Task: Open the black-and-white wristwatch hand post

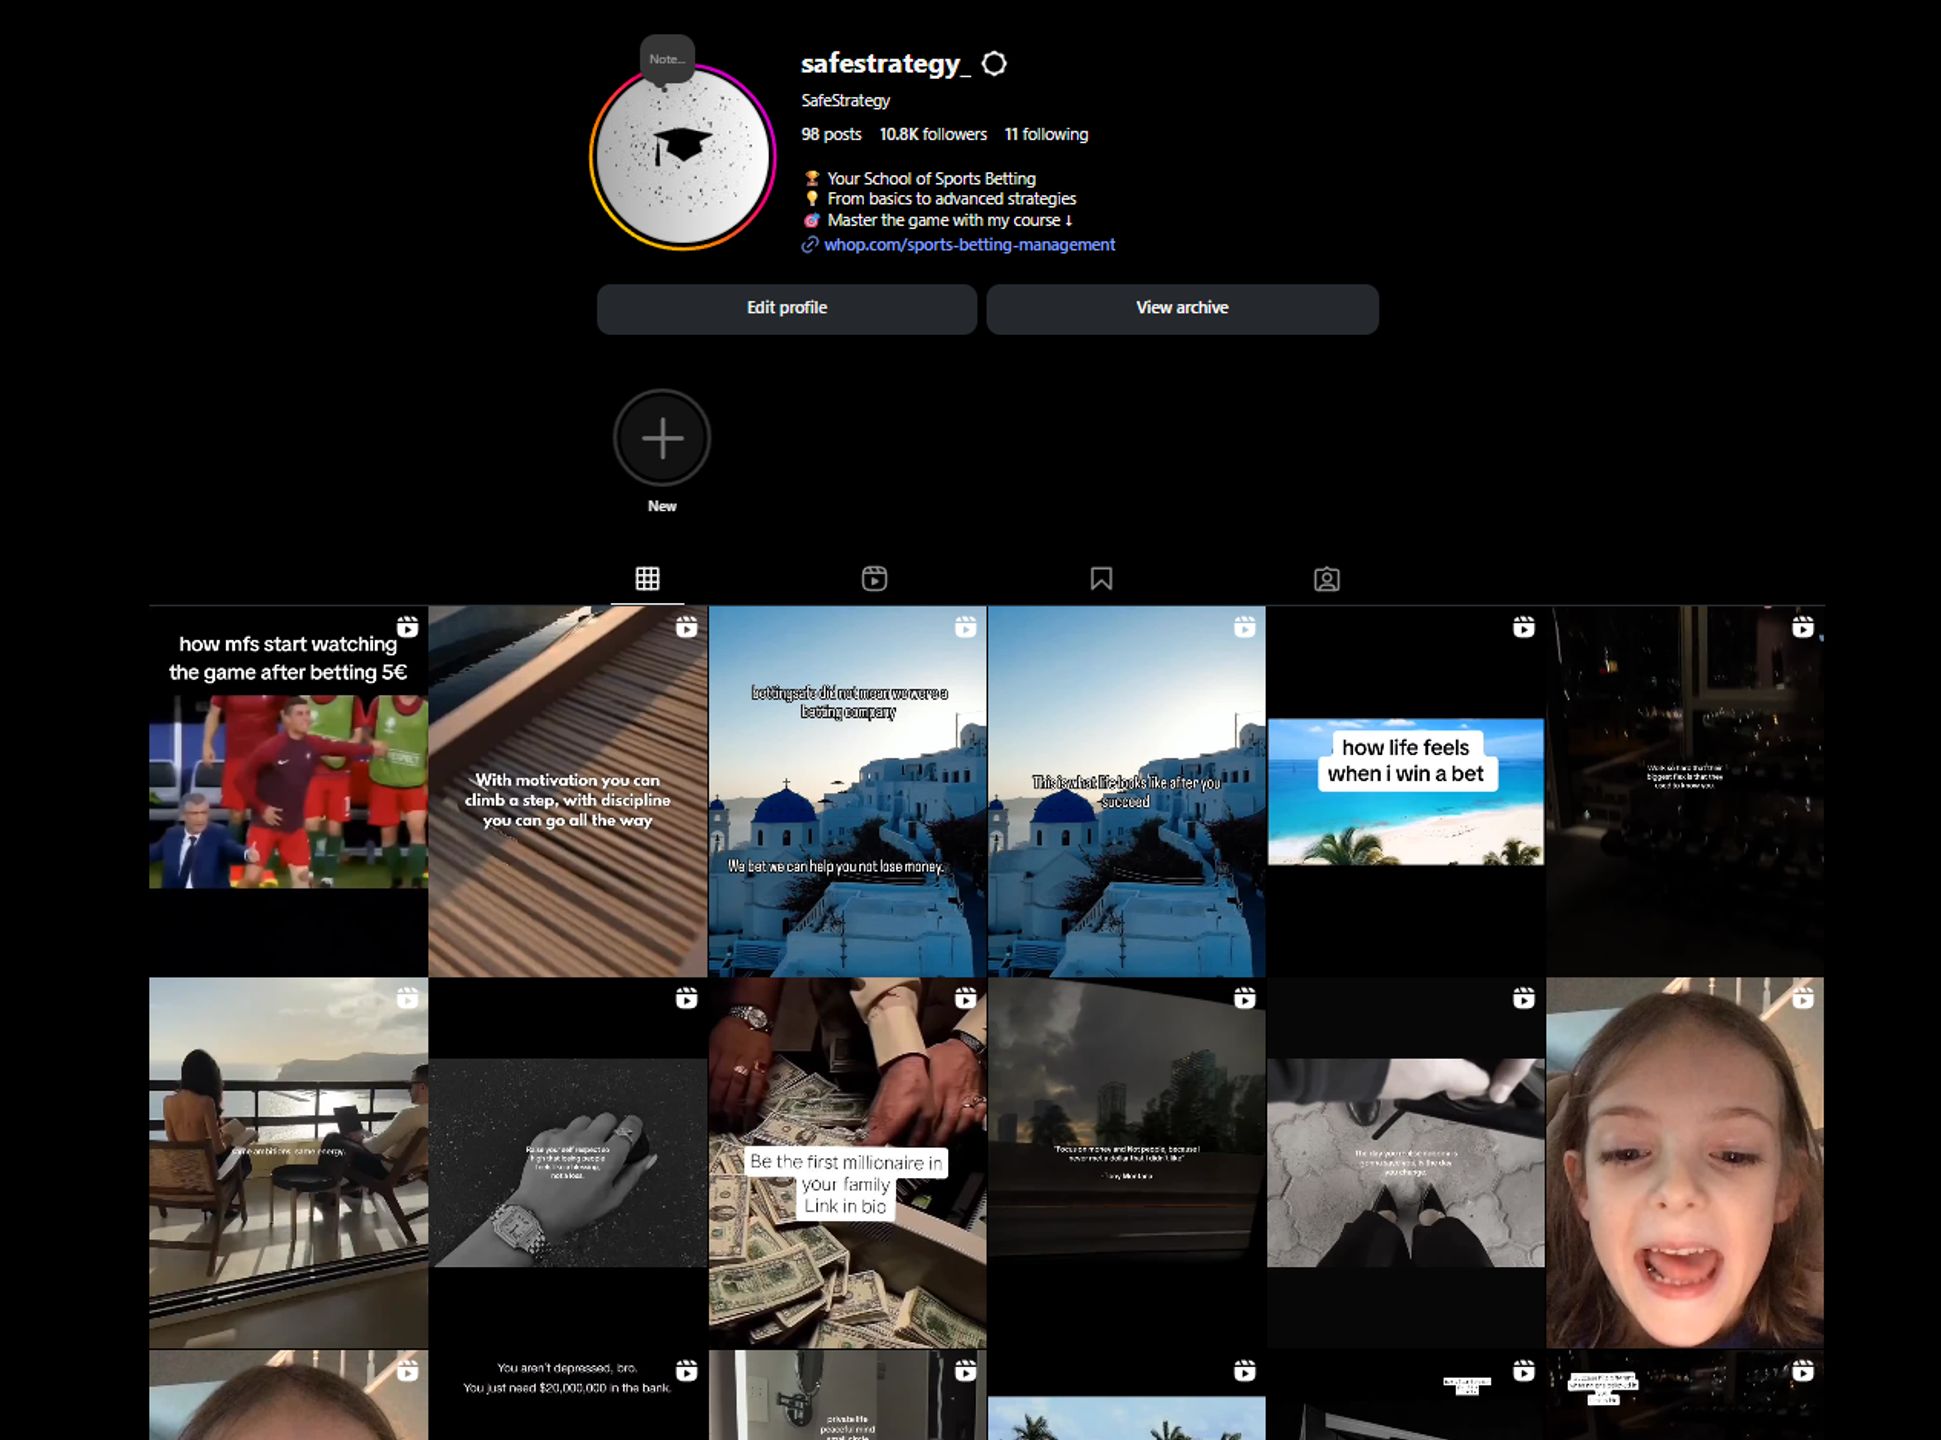Action: (x=568, y=1163)
